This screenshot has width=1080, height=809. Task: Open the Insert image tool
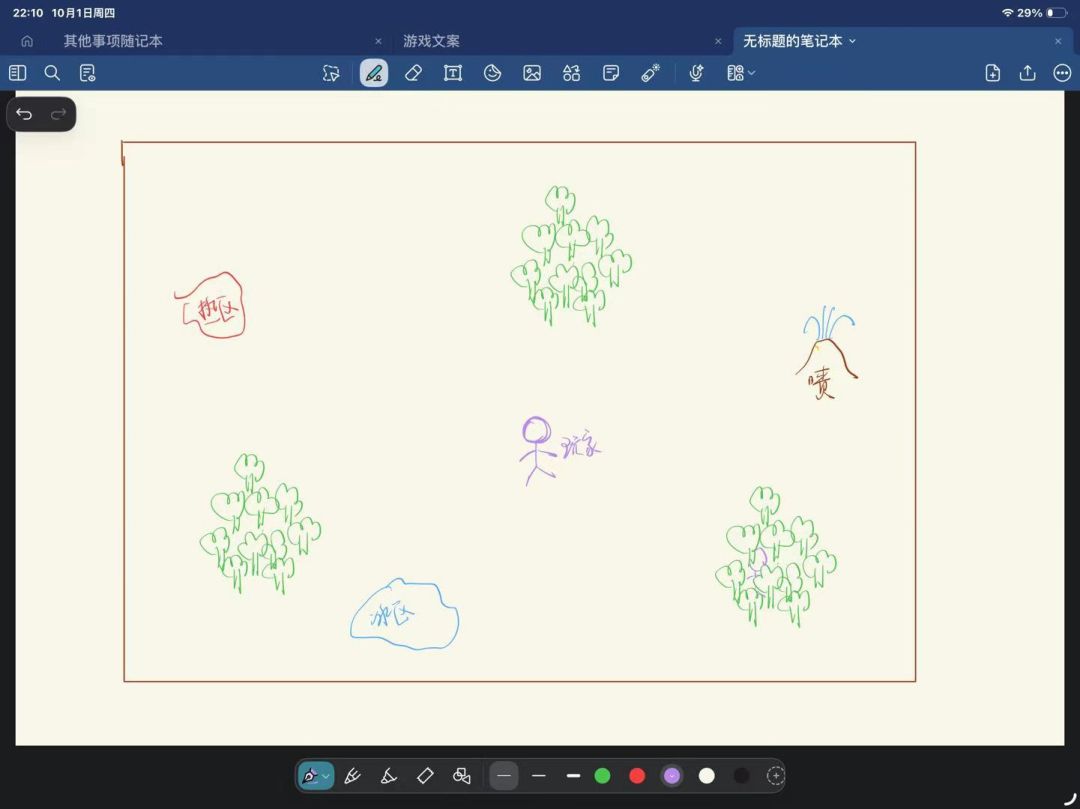(532, 73)
